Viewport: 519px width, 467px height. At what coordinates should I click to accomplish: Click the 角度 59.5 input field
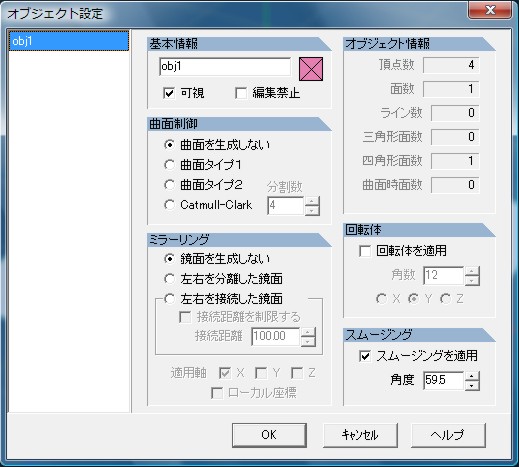(x=443, y=380)
